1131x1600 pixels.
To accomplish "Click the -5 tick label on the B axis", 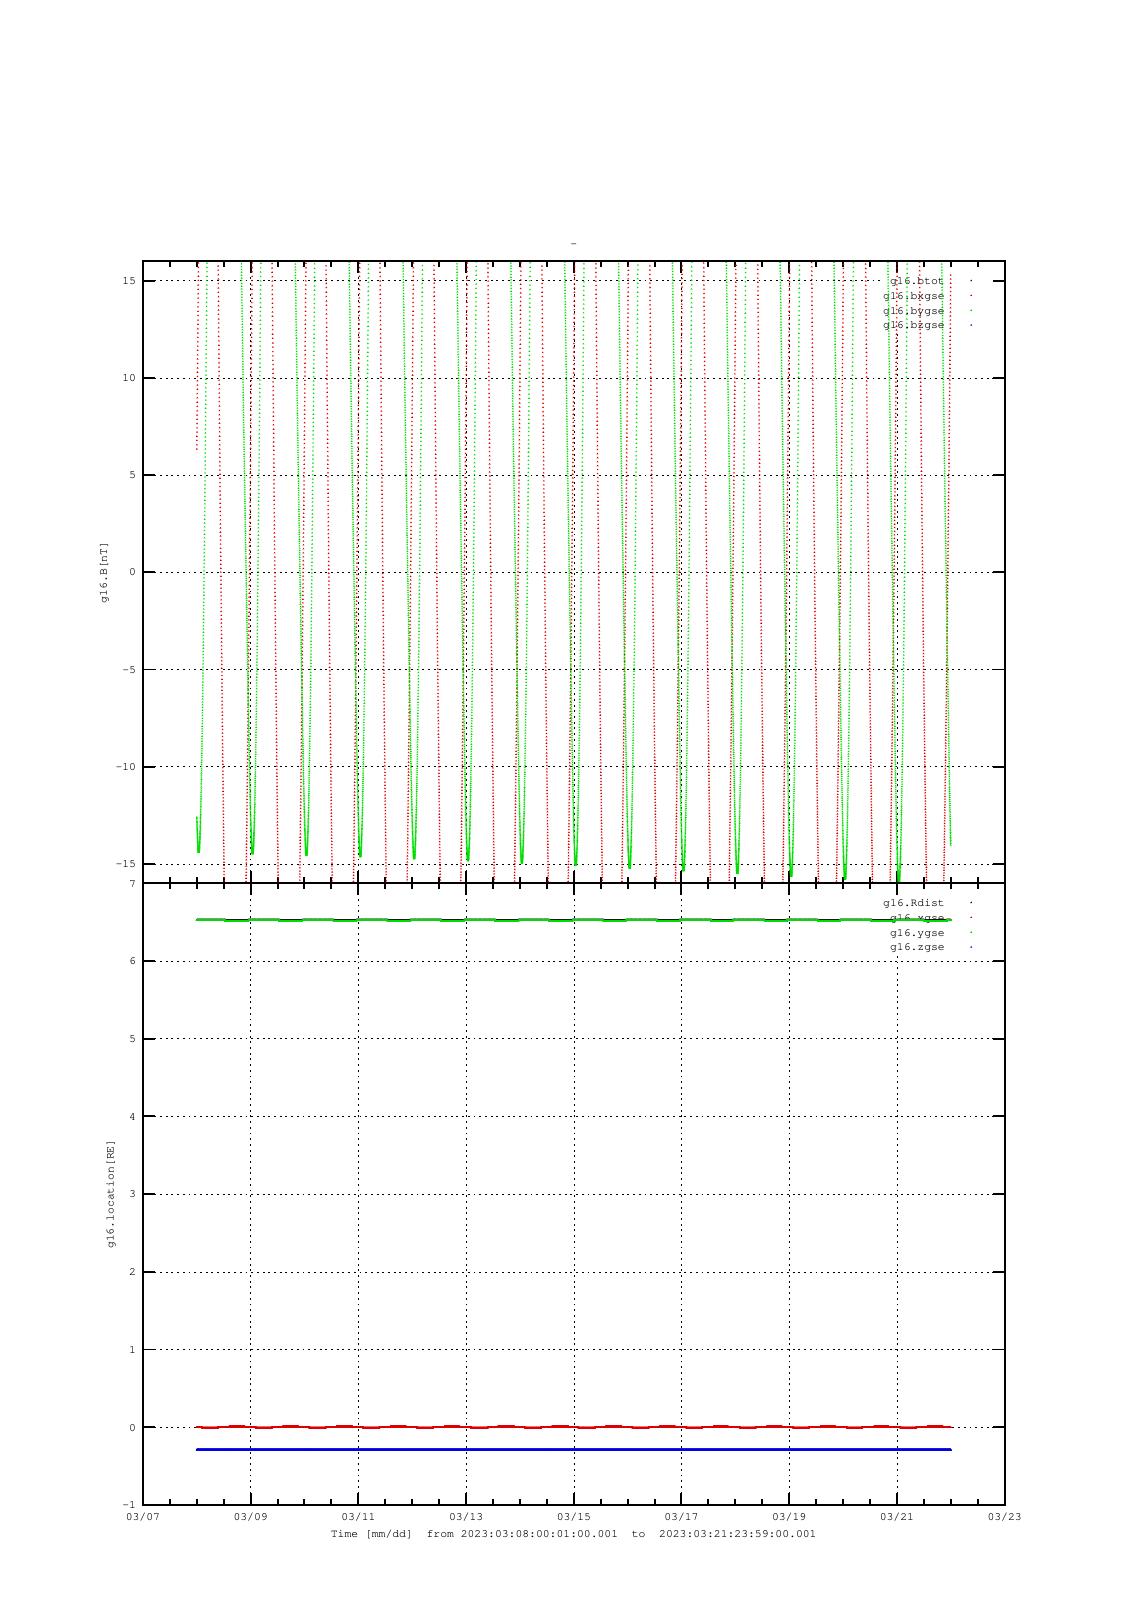I will pyautogui.click(x=129, y=670).
